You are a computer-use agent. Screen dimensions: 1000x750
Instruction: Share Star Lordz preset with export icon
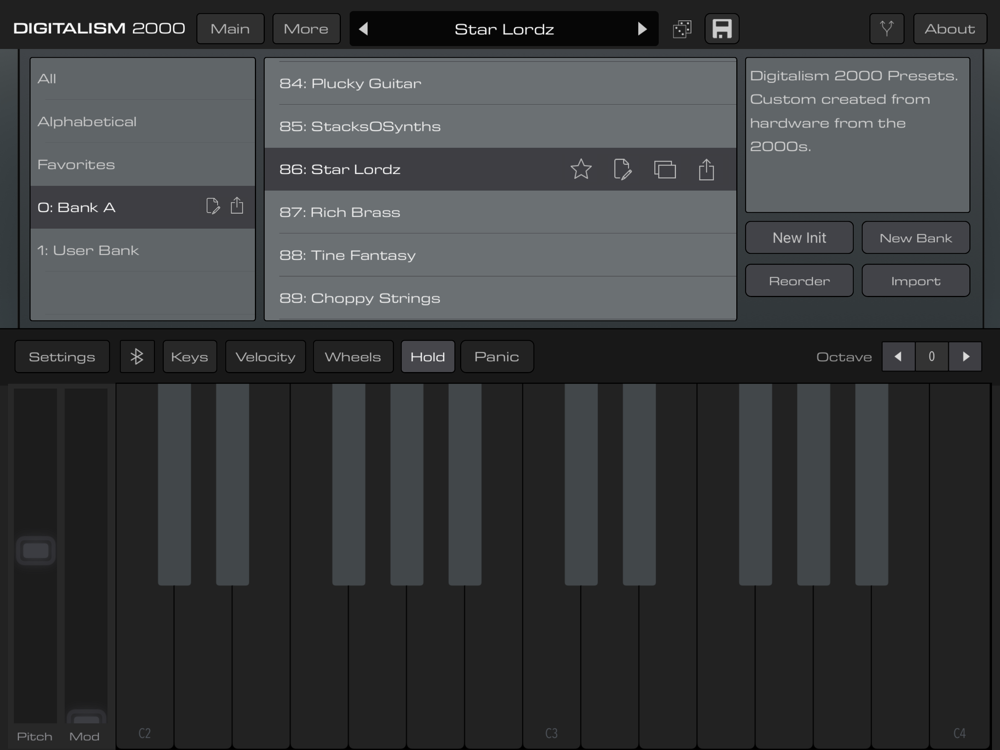(706, 170)
